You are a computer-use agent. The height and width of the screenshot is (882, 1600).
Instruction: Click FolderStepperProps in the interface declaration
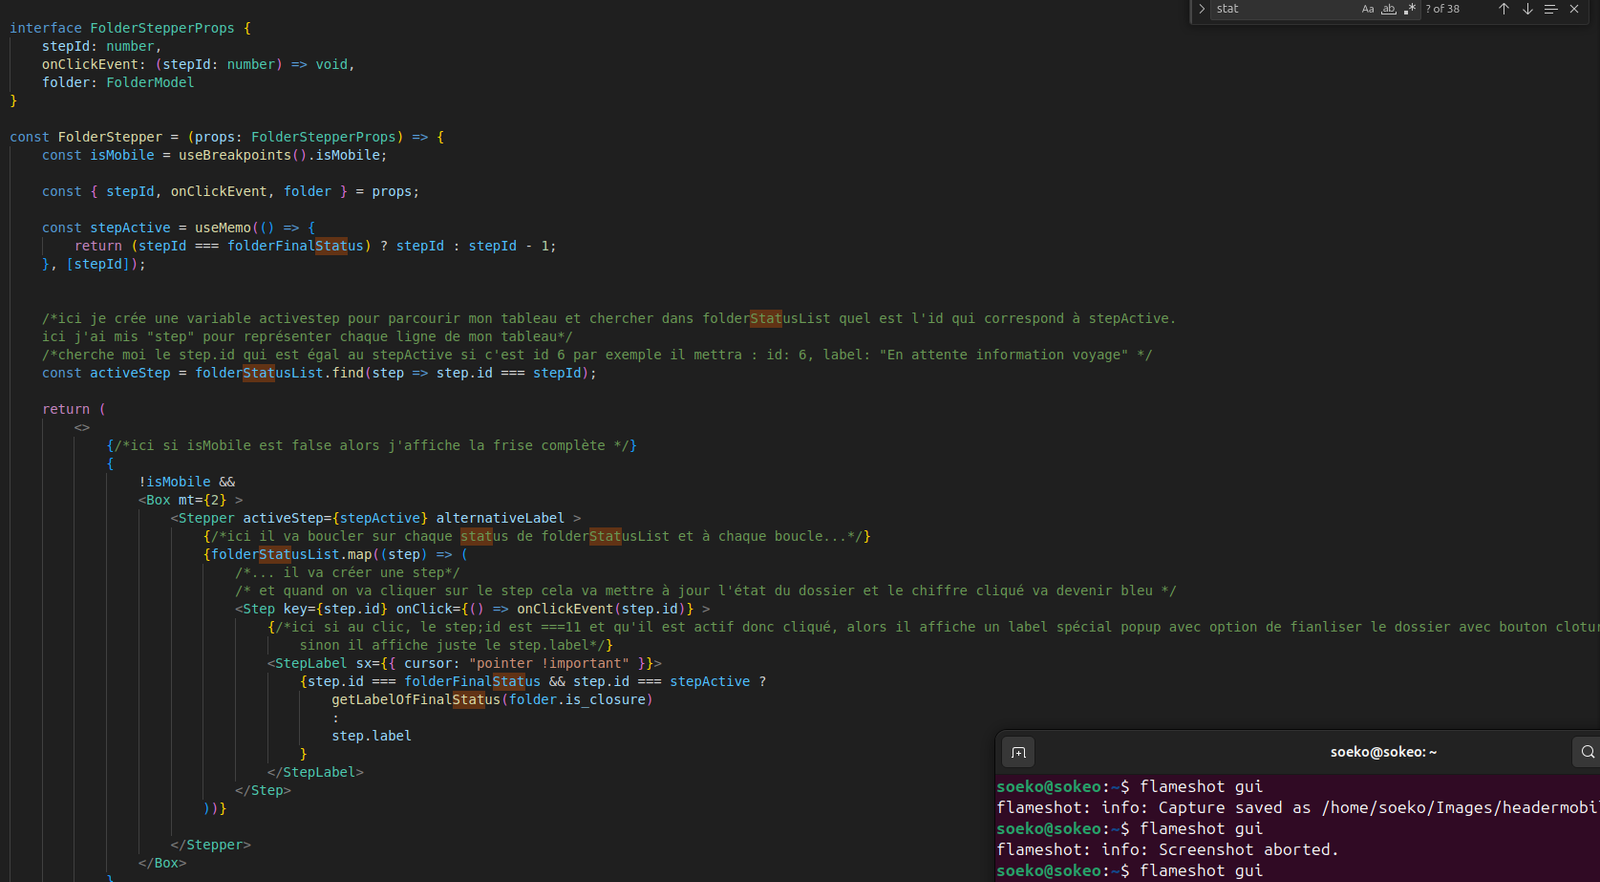coord(162,28)
